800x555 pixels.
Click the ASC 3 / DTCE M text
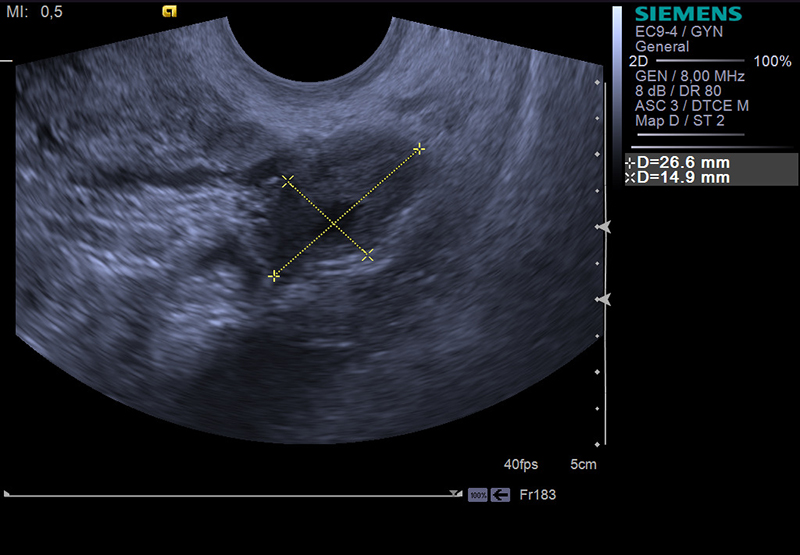click(x=692, y=106)
